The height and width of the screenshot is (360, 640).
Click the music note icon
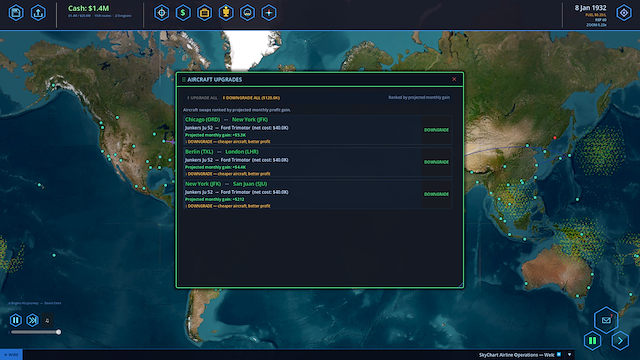(47, 320)
